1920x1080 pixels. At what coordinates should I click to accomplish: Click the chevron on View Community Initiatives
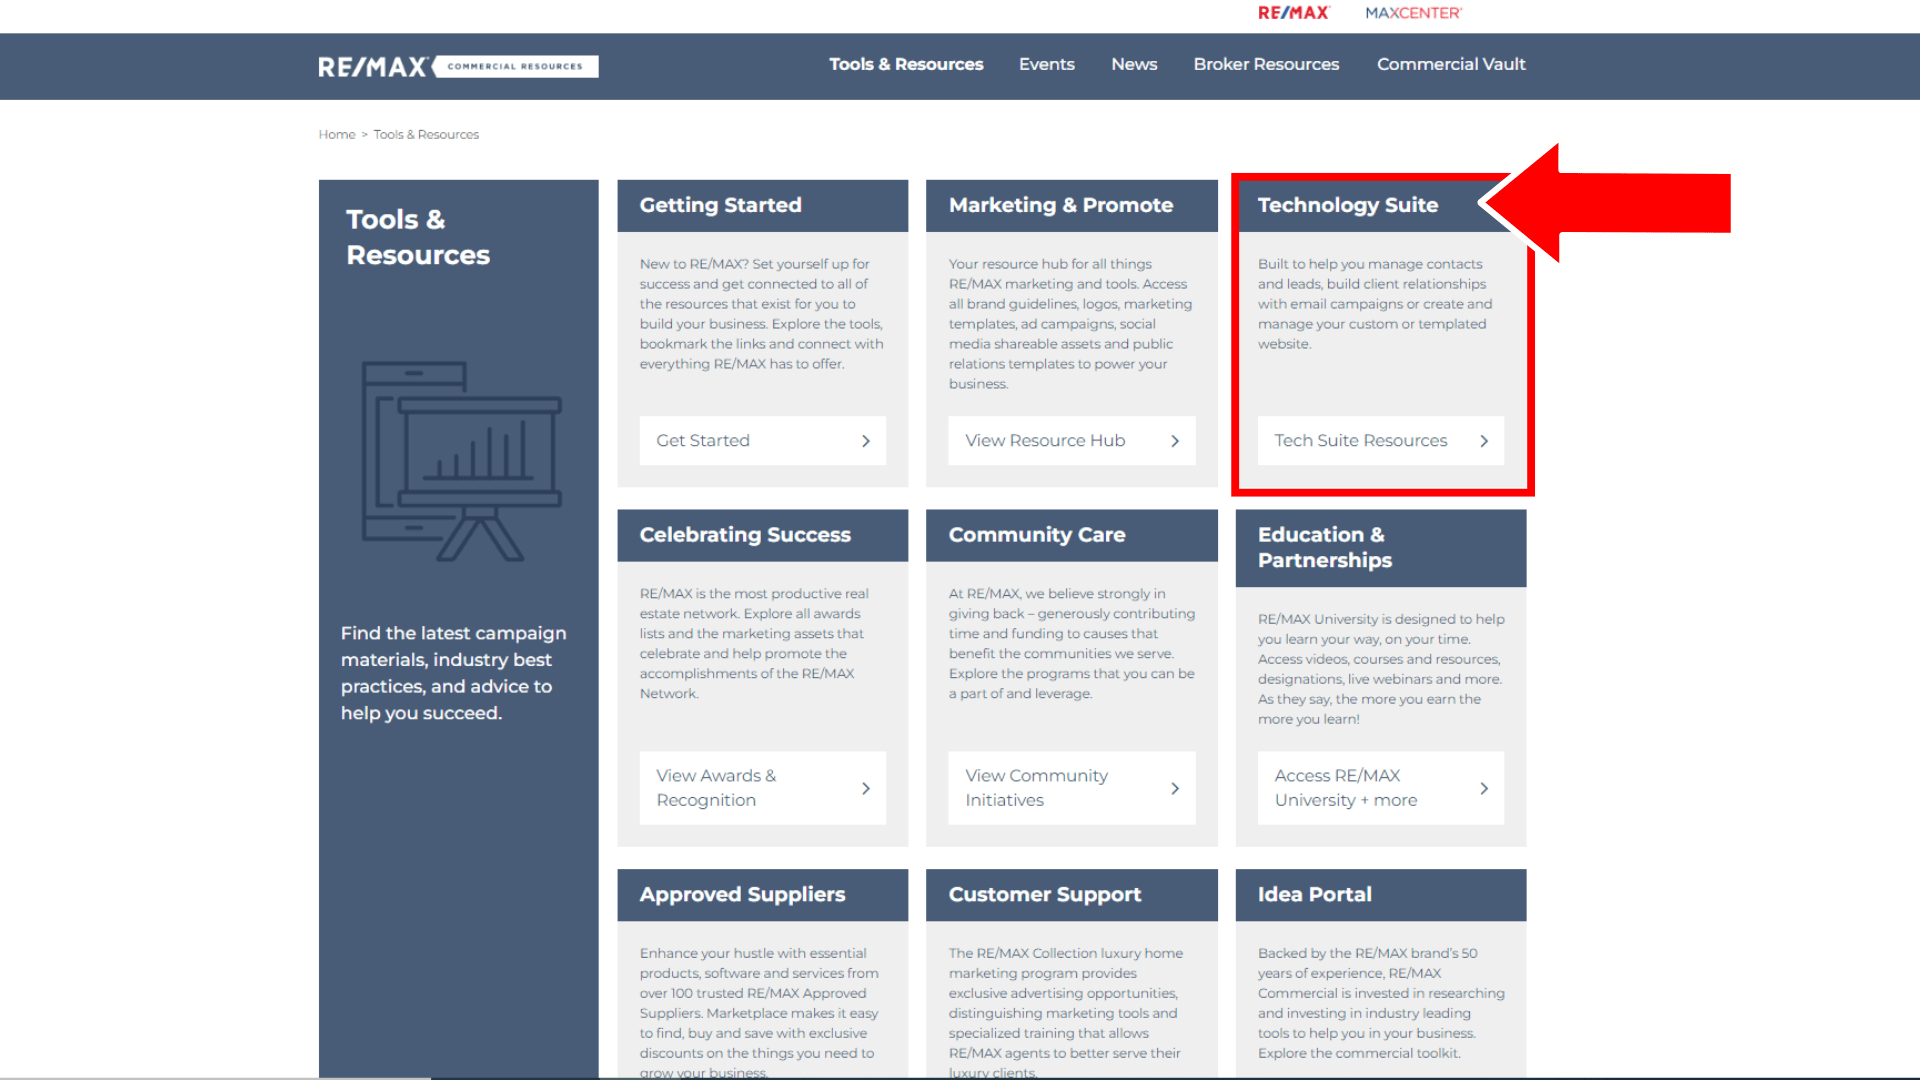1175,788
